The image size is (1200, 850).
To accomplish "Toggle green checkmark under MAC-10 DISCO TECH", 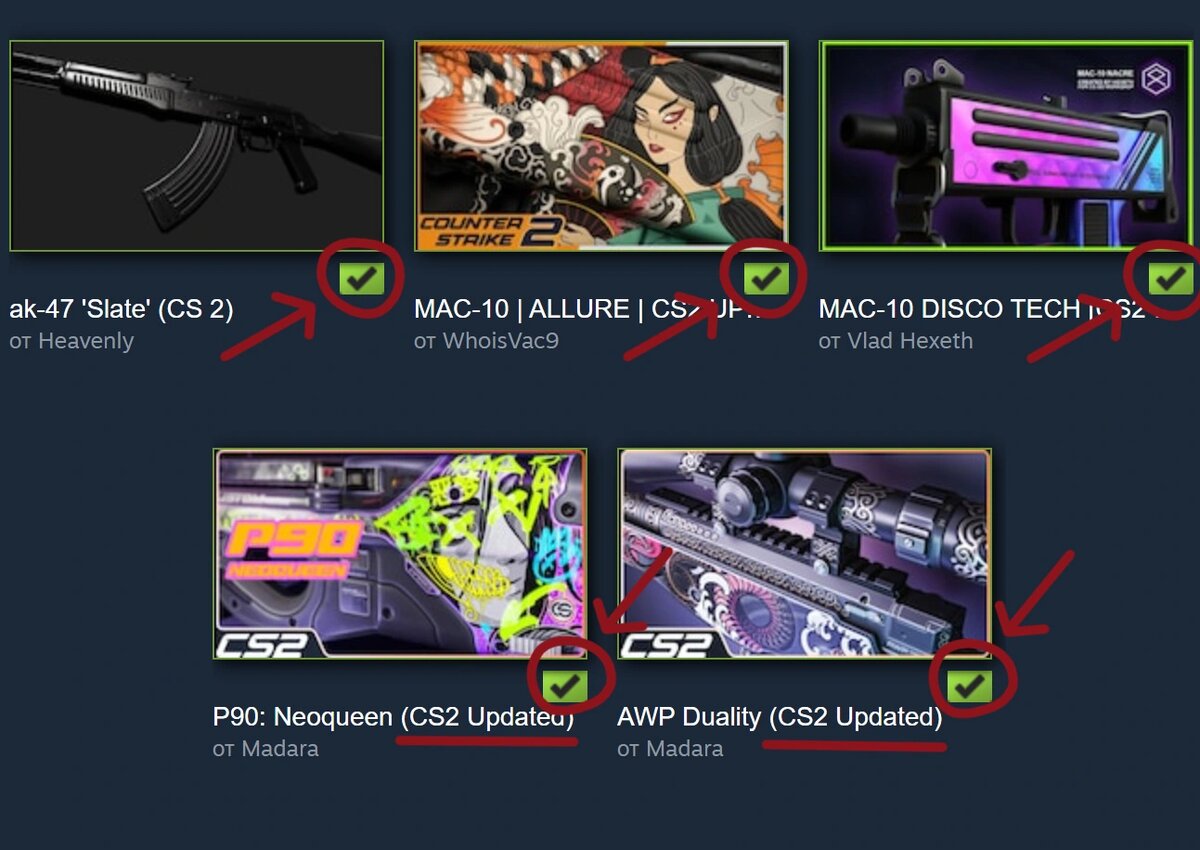I will (1171, 278).
